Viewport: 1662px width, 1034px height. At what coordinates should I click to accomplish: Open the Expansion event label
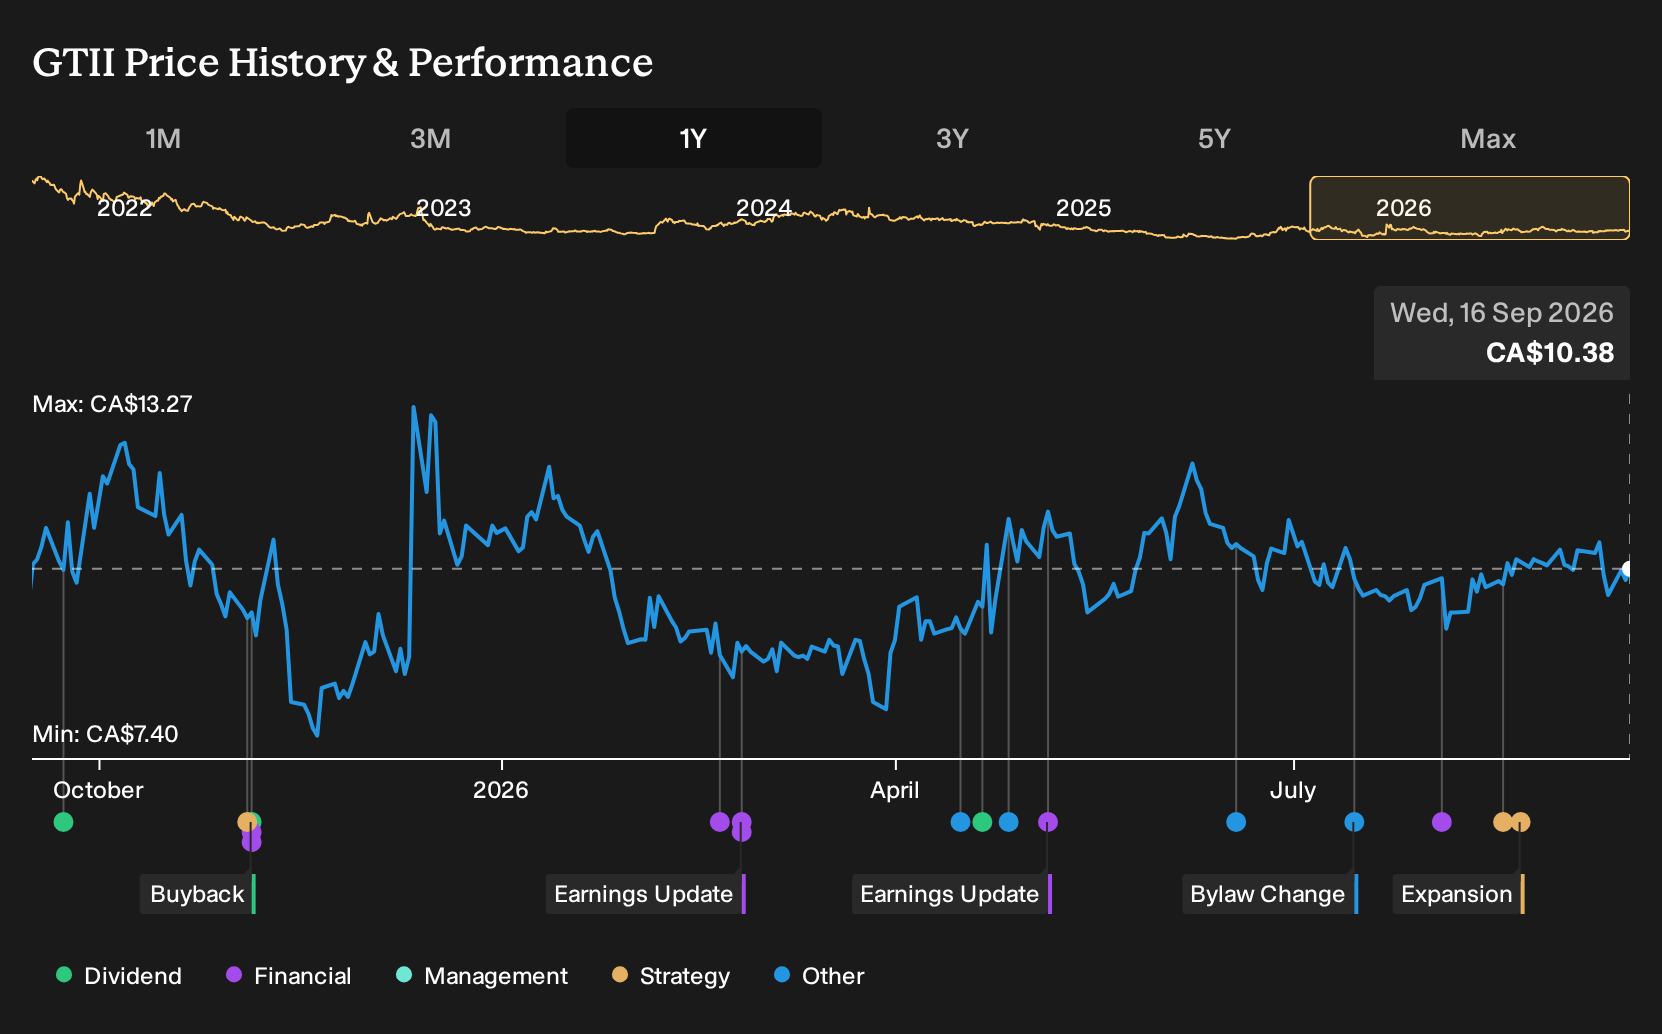(1458, 894)
